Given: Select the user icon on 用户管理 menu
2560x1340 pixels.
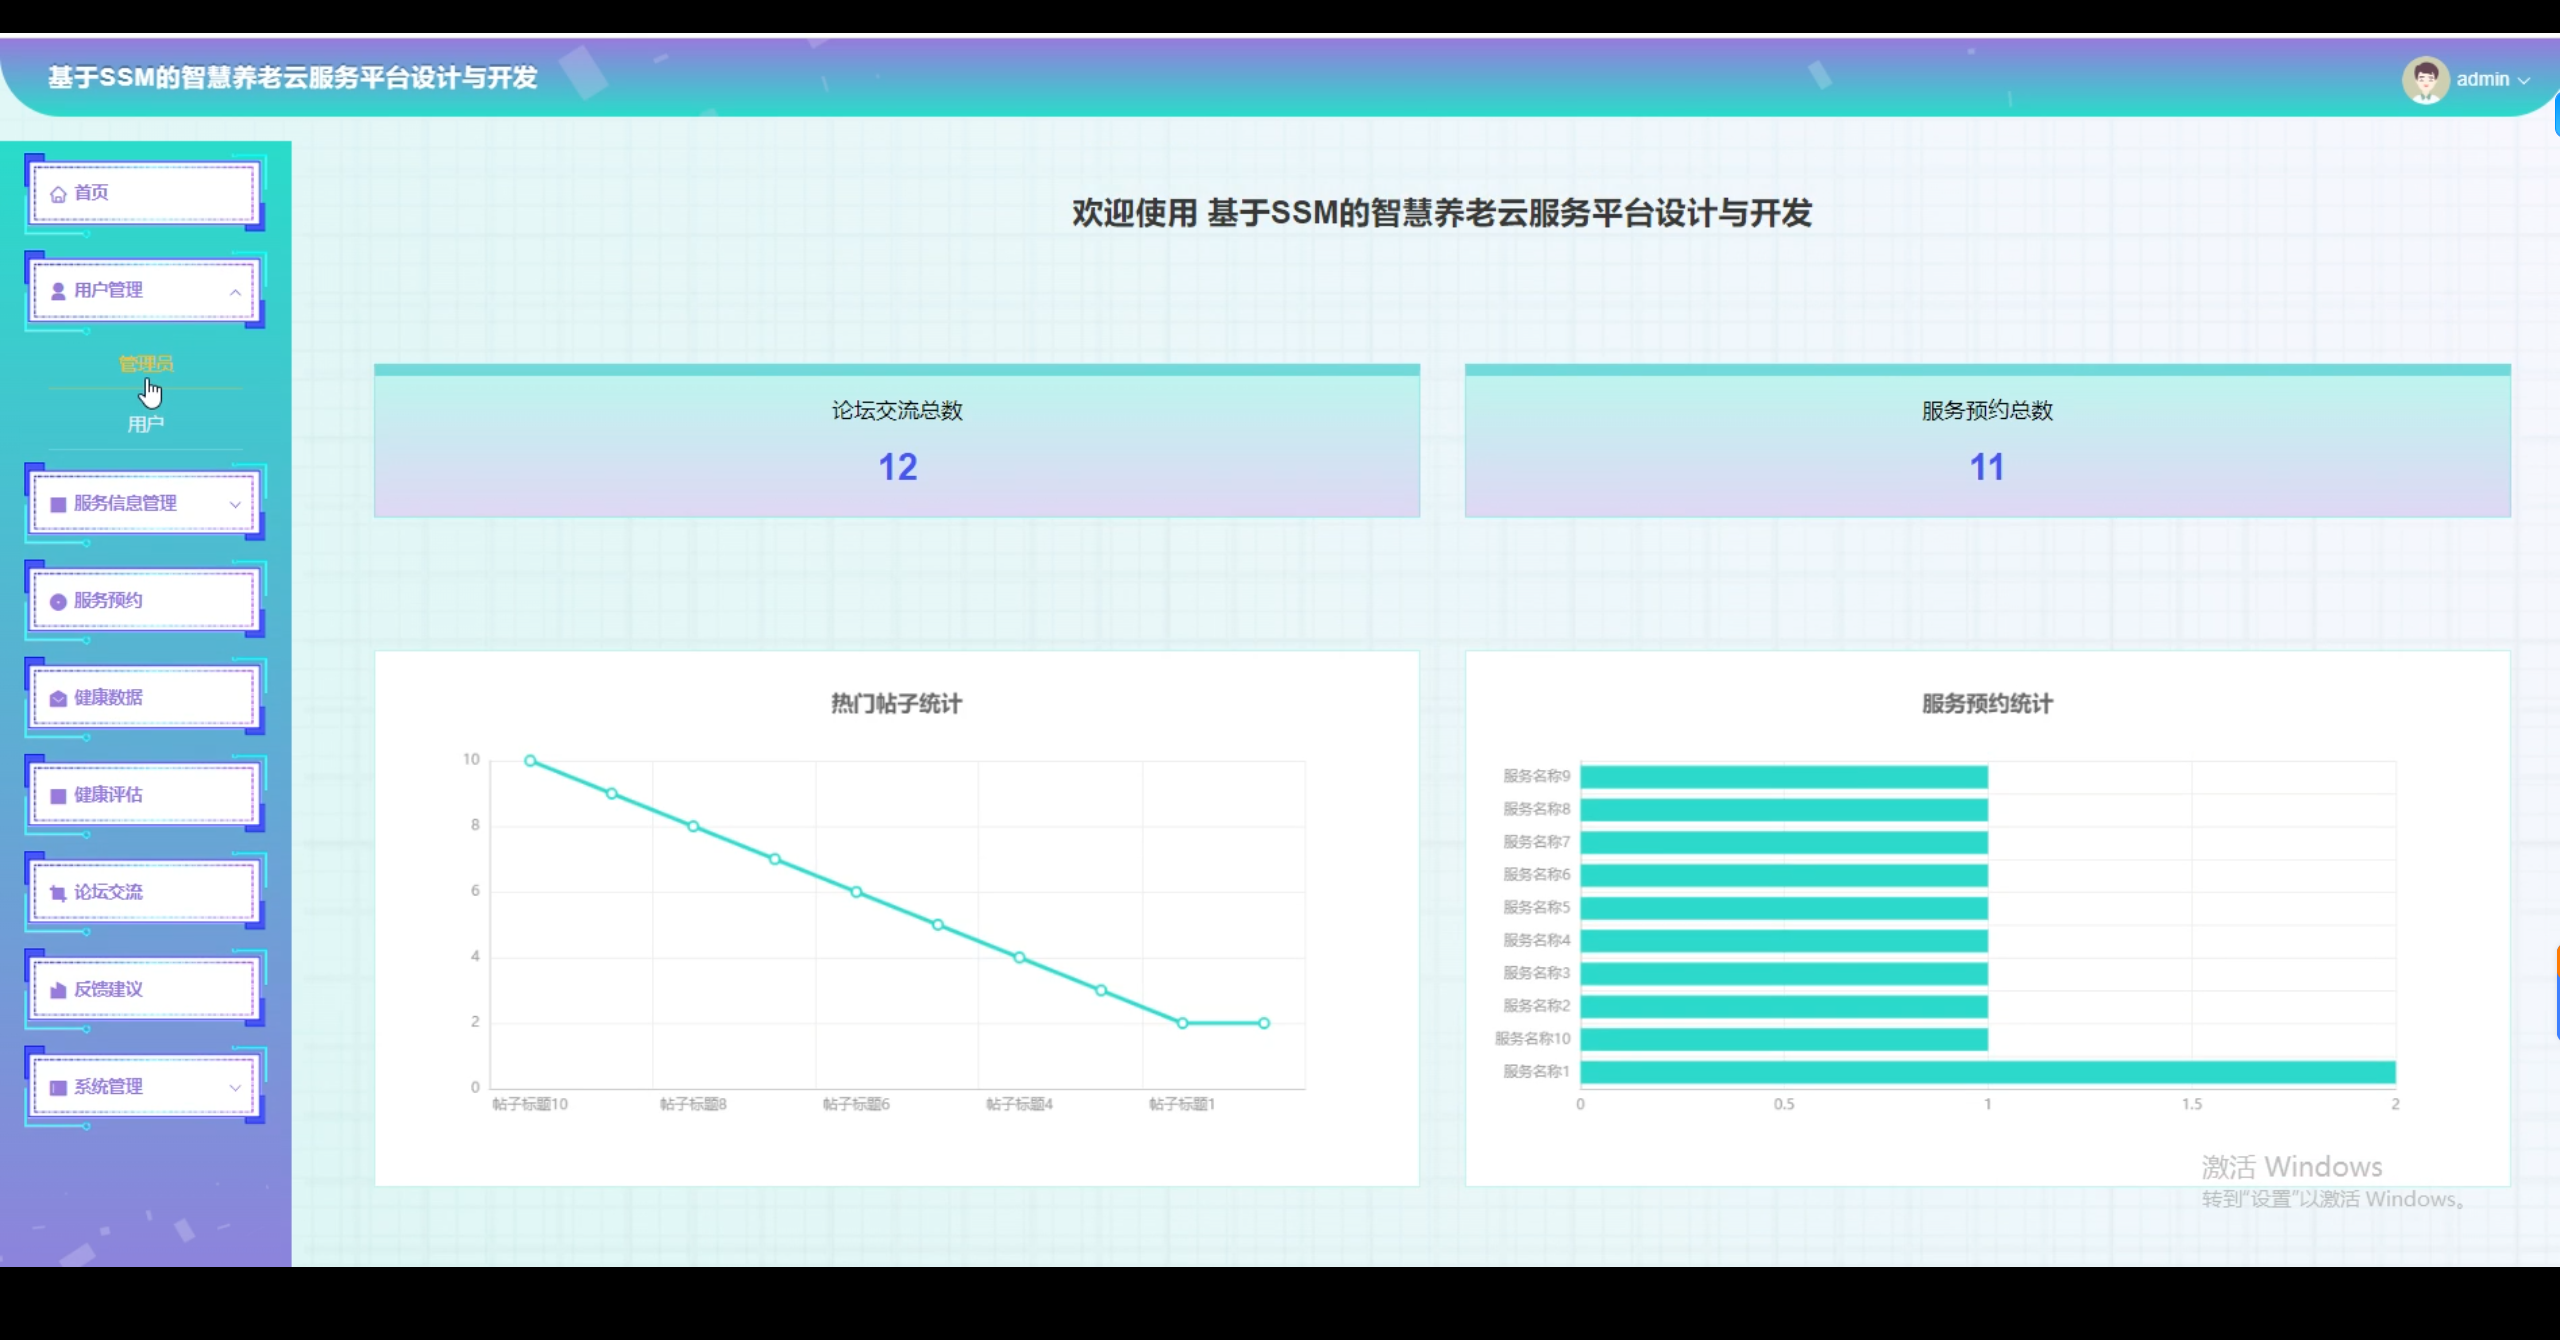Looking at the screenshot, I should (x=57, y=290).
